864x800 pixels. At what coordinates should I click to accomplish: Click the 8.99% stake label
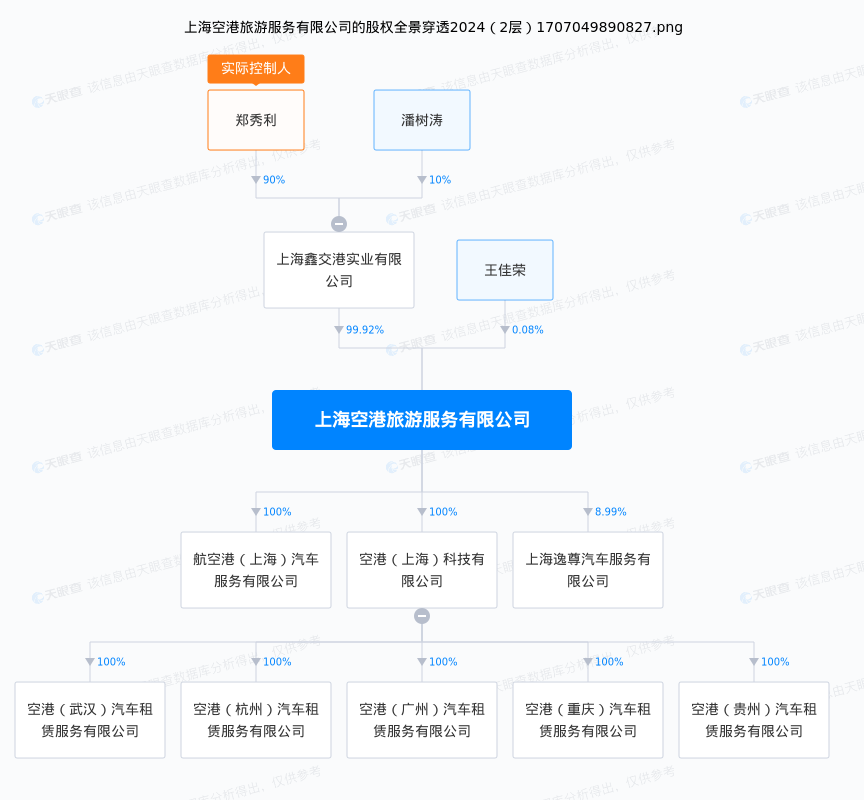[611, 512]
